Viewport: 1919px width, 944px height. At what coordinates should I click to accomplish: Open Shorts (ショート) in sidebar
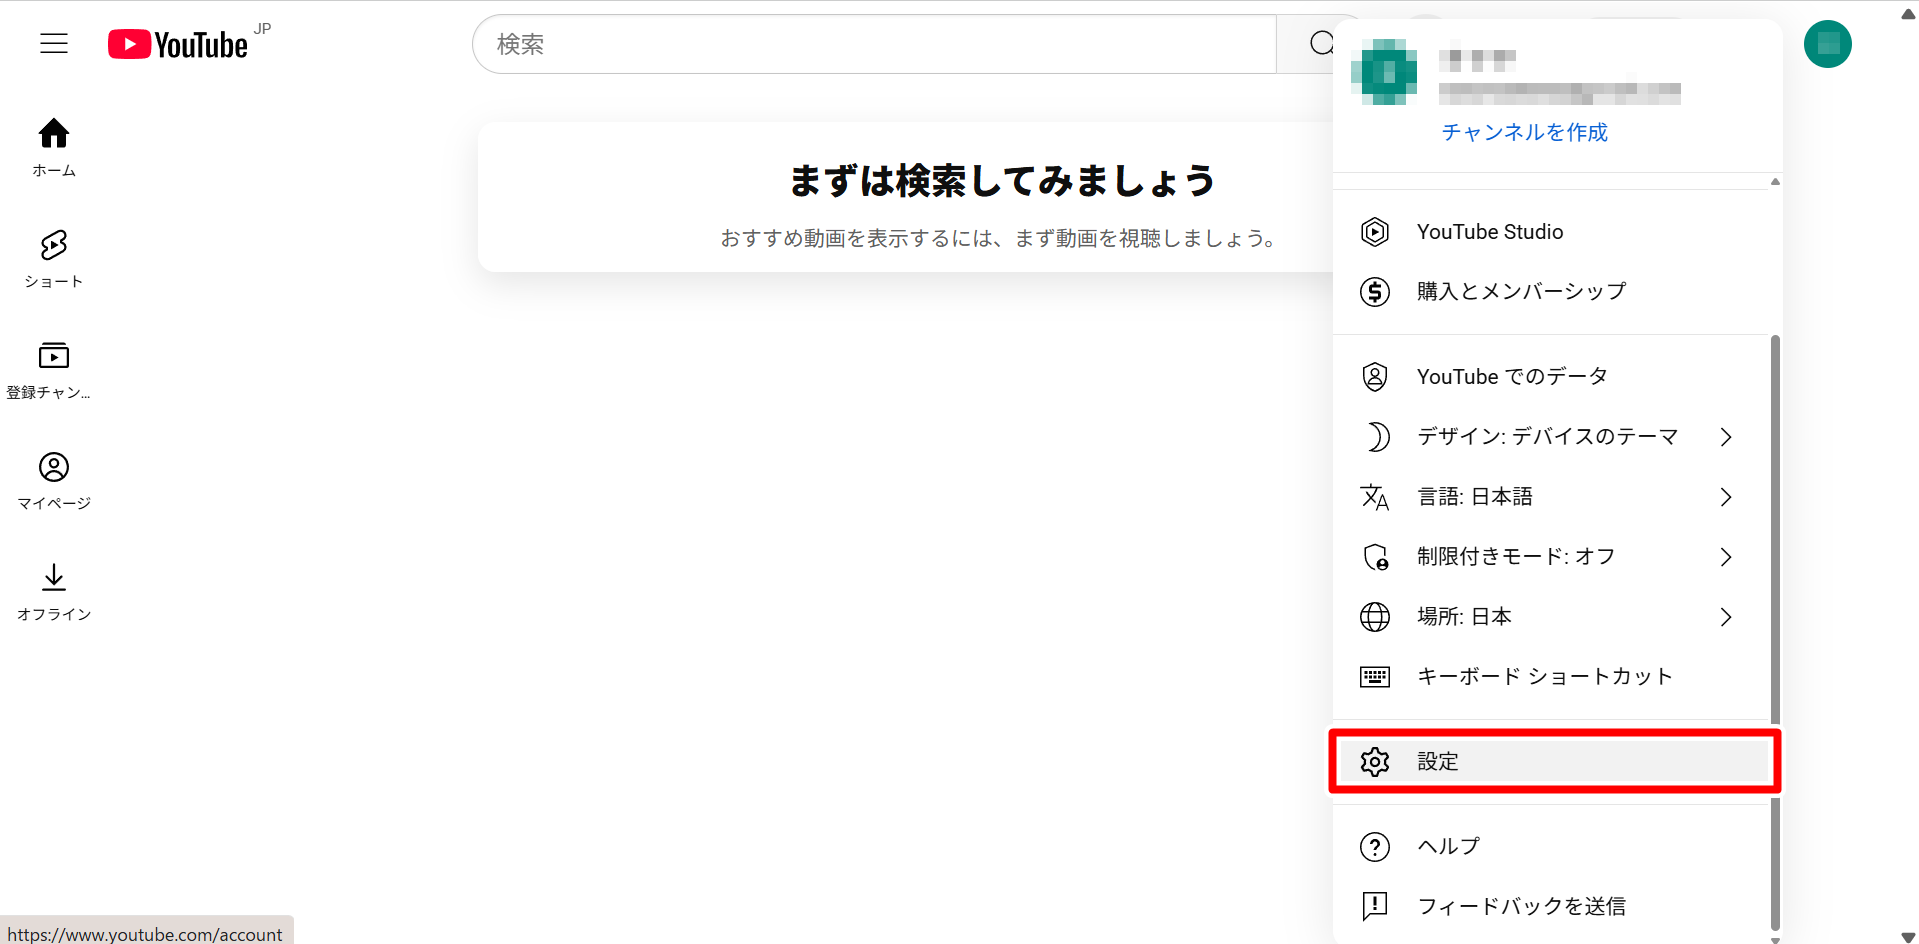[x=54, y=258]
